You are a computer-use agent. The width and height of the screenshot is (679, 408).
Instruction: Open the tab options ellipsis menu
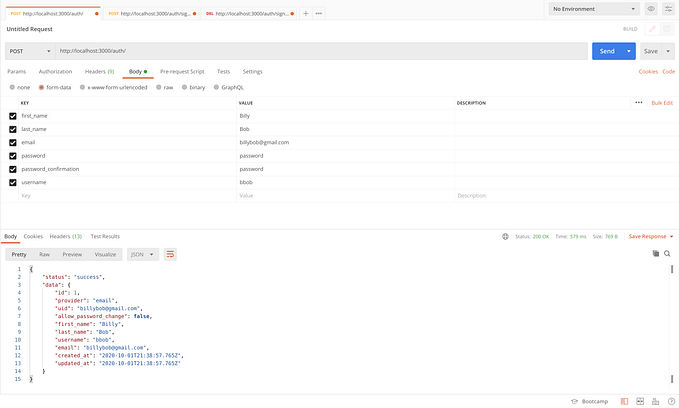[x=319, y=13]
